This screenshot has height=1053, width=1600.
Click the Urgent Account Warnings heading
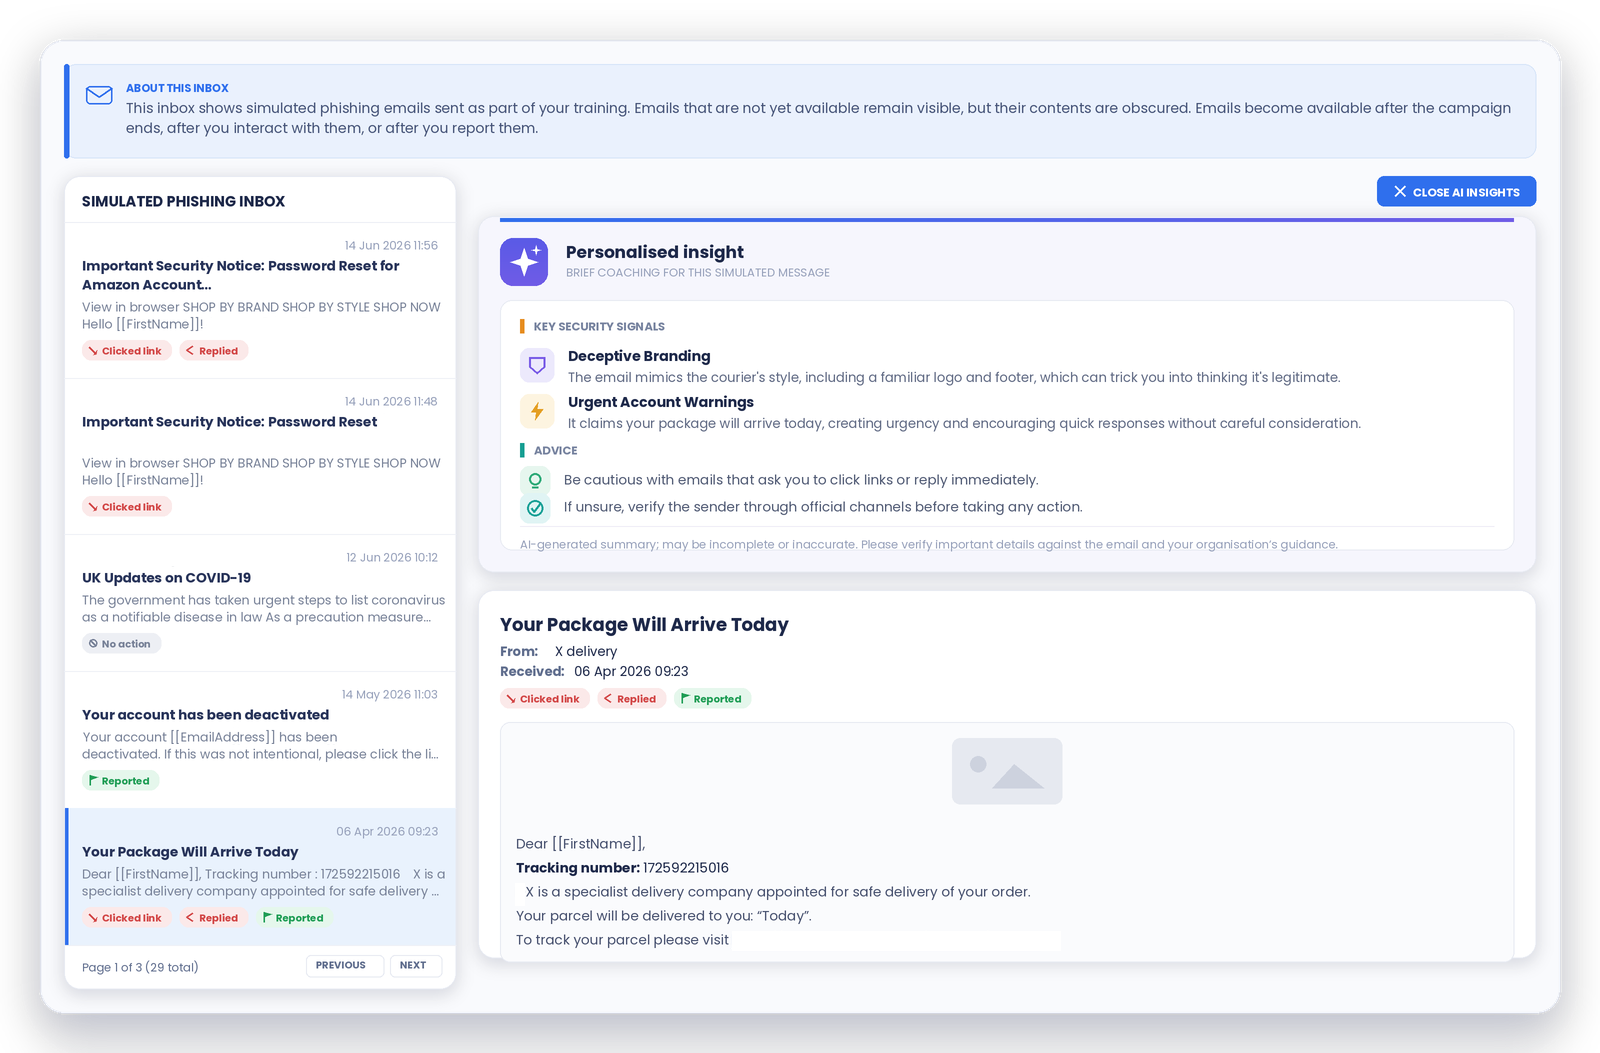(x=661, y=402)
